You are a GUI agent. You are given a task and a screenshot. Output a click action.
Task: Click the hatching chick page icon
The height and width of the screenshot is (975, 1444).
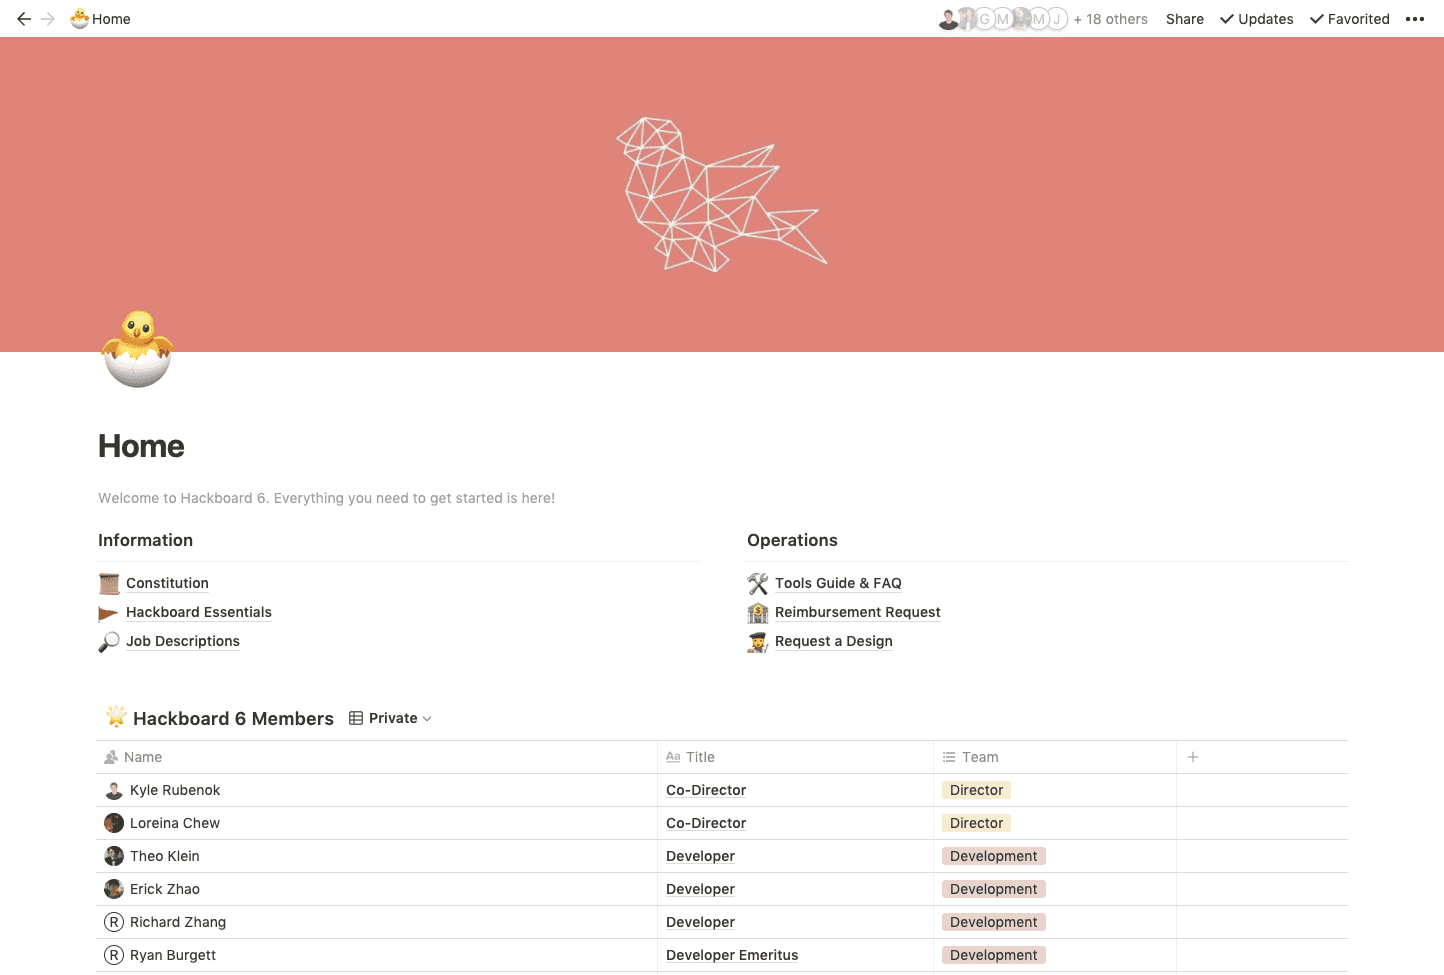click(137, 348)
